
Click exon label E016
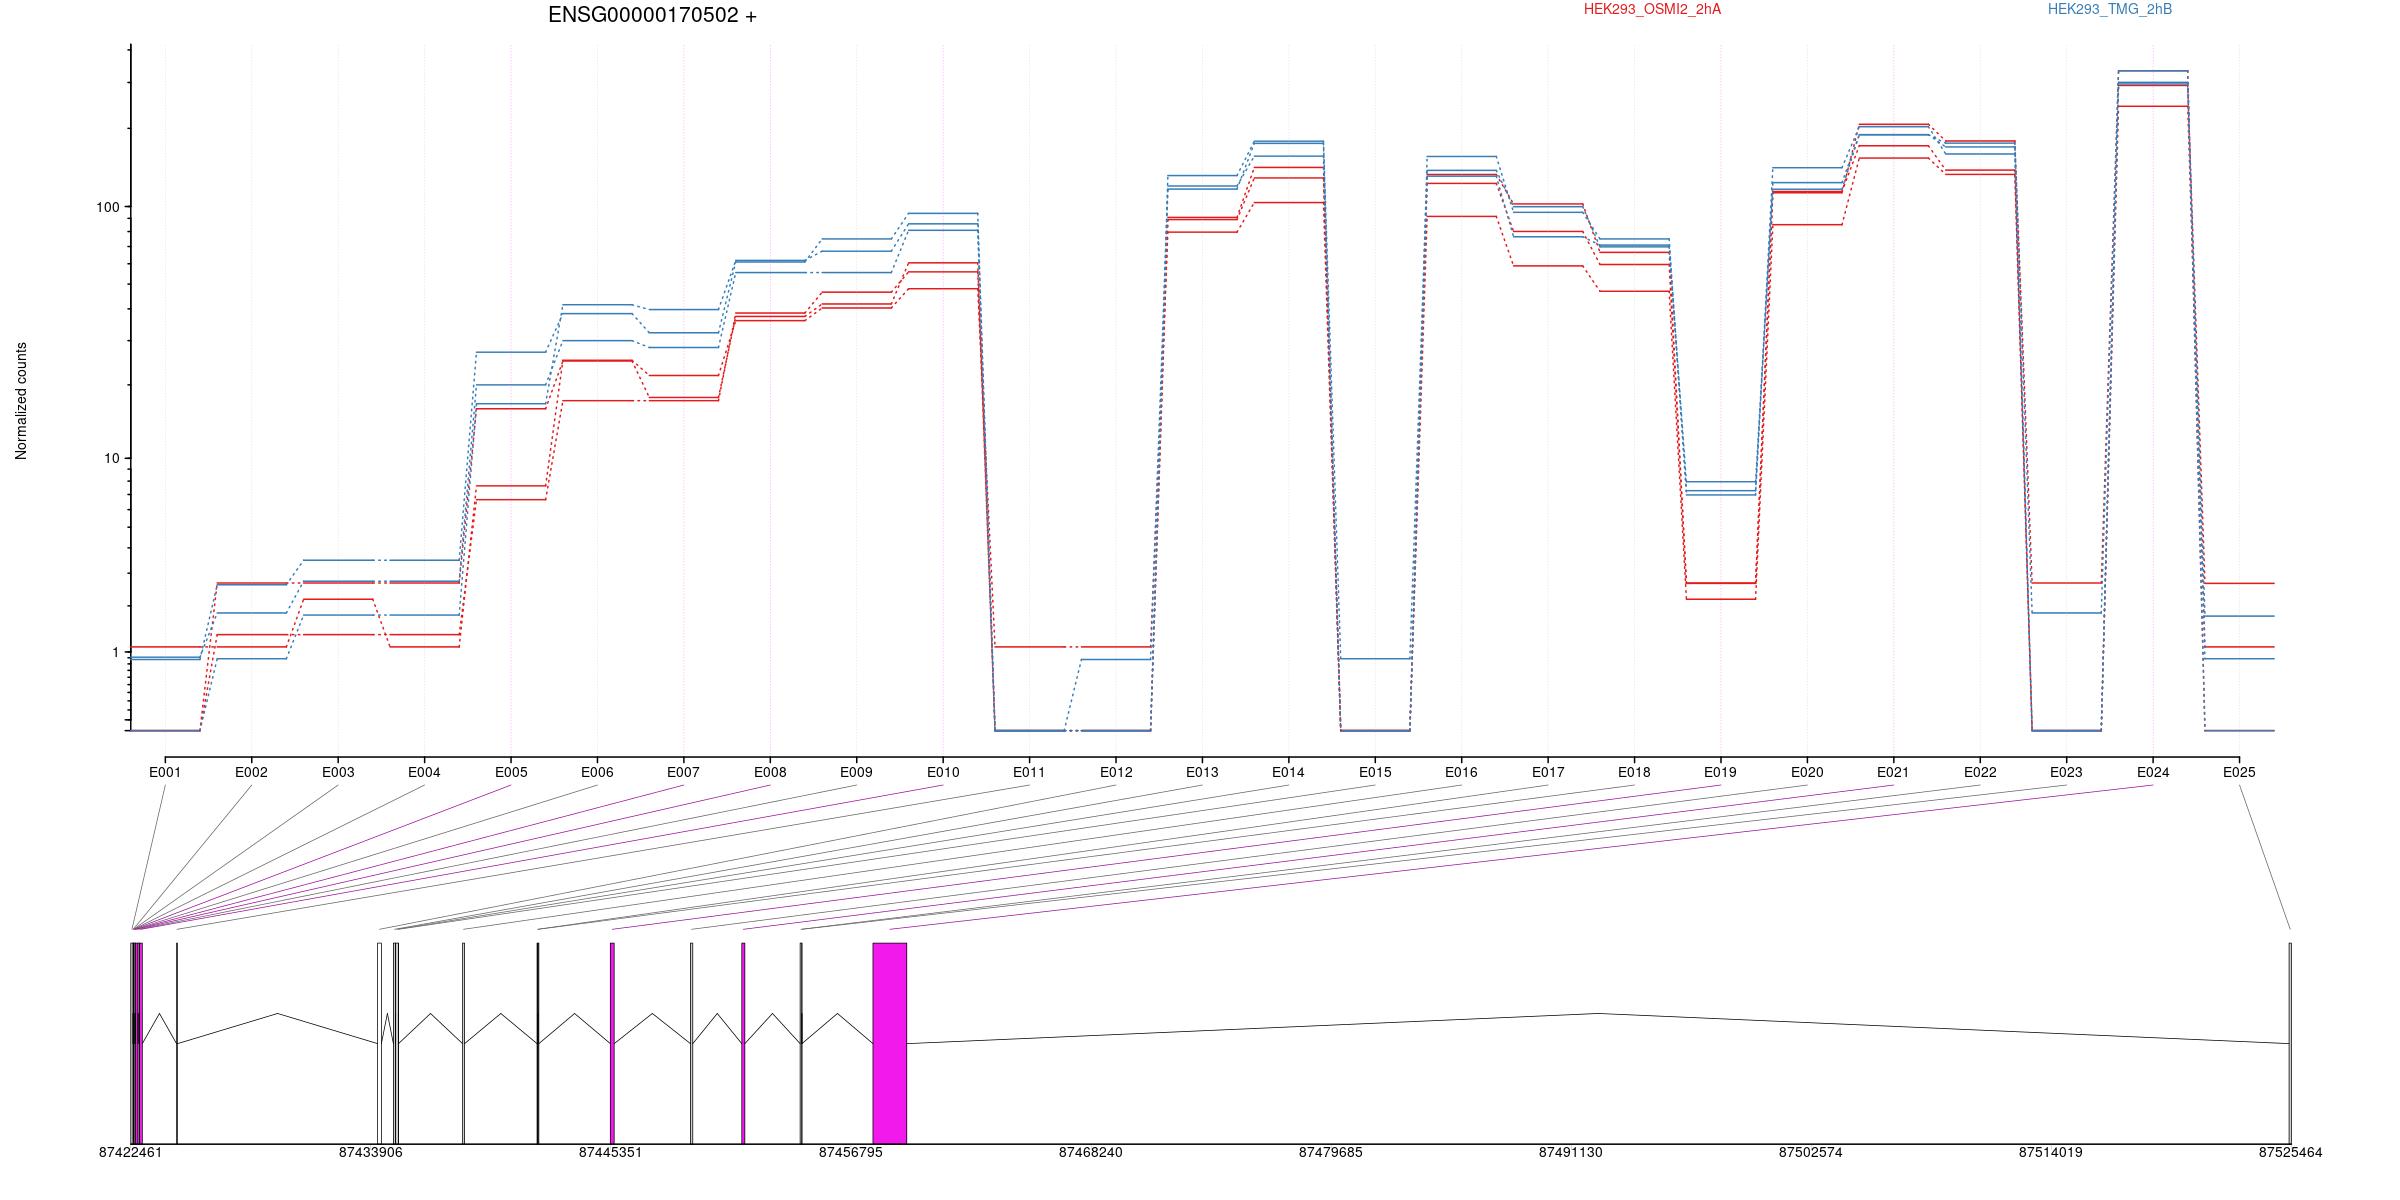[x=1461, y=772]
